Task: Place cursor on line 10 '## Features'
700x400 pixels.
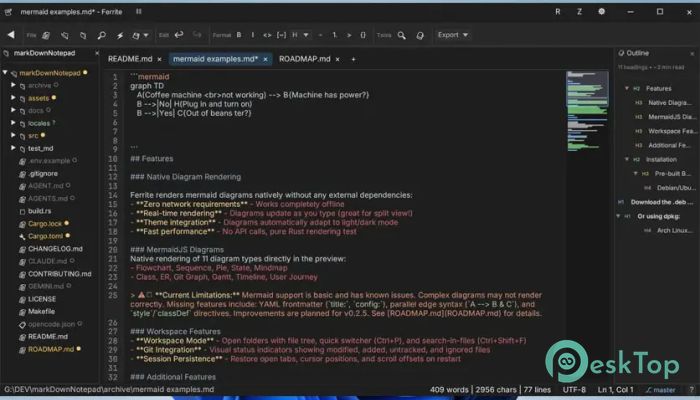Action: click(x=152, y=158)
